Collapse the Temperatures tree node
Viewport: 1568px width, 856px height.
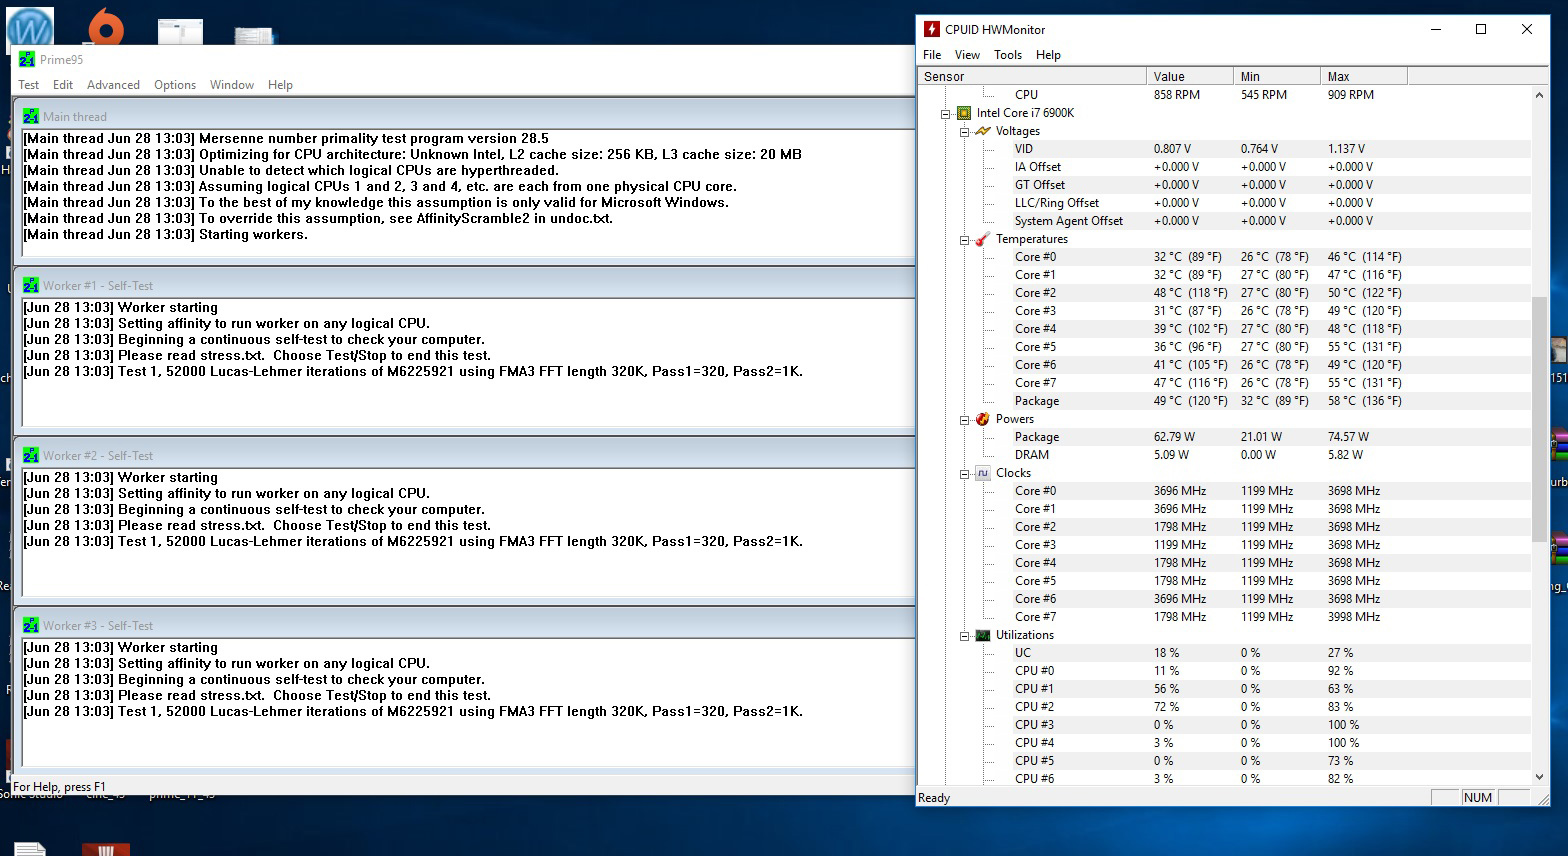pos(965,239)
